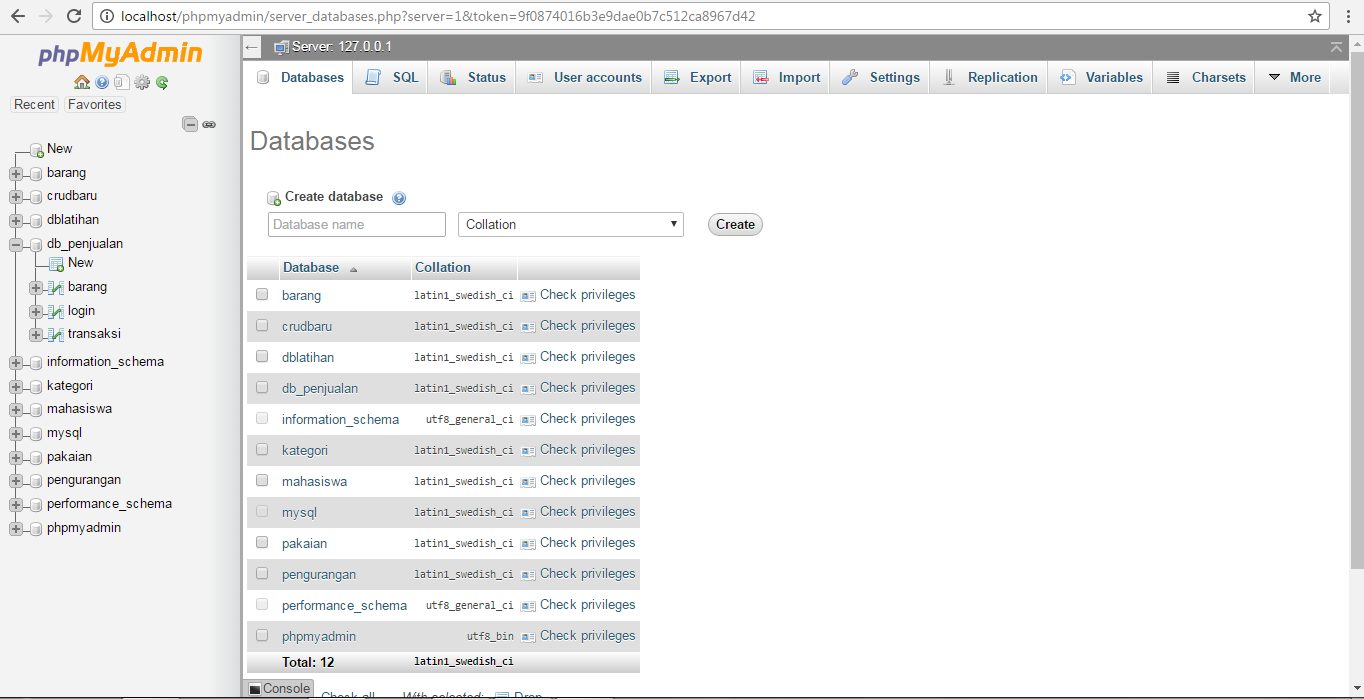Collapse all navigation tree items
This screenshot has height=699, width=1364.
click(x=189, y=124)
